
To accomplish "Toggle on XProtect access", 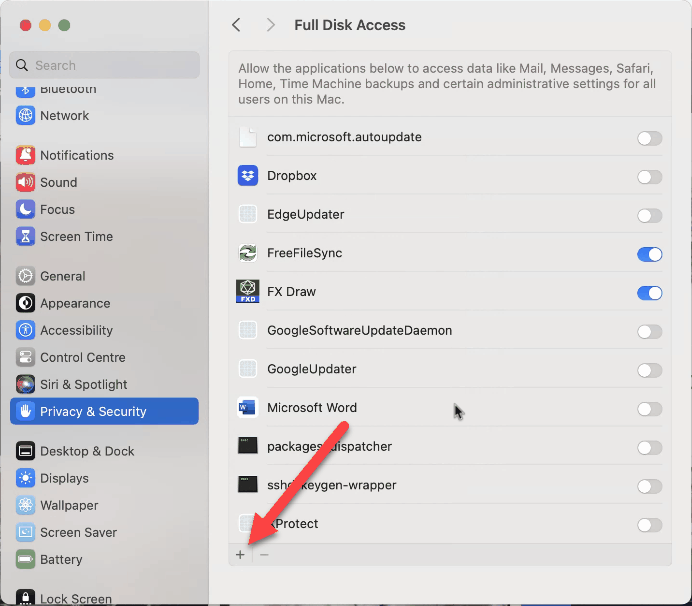I will (x=649, y=525).
